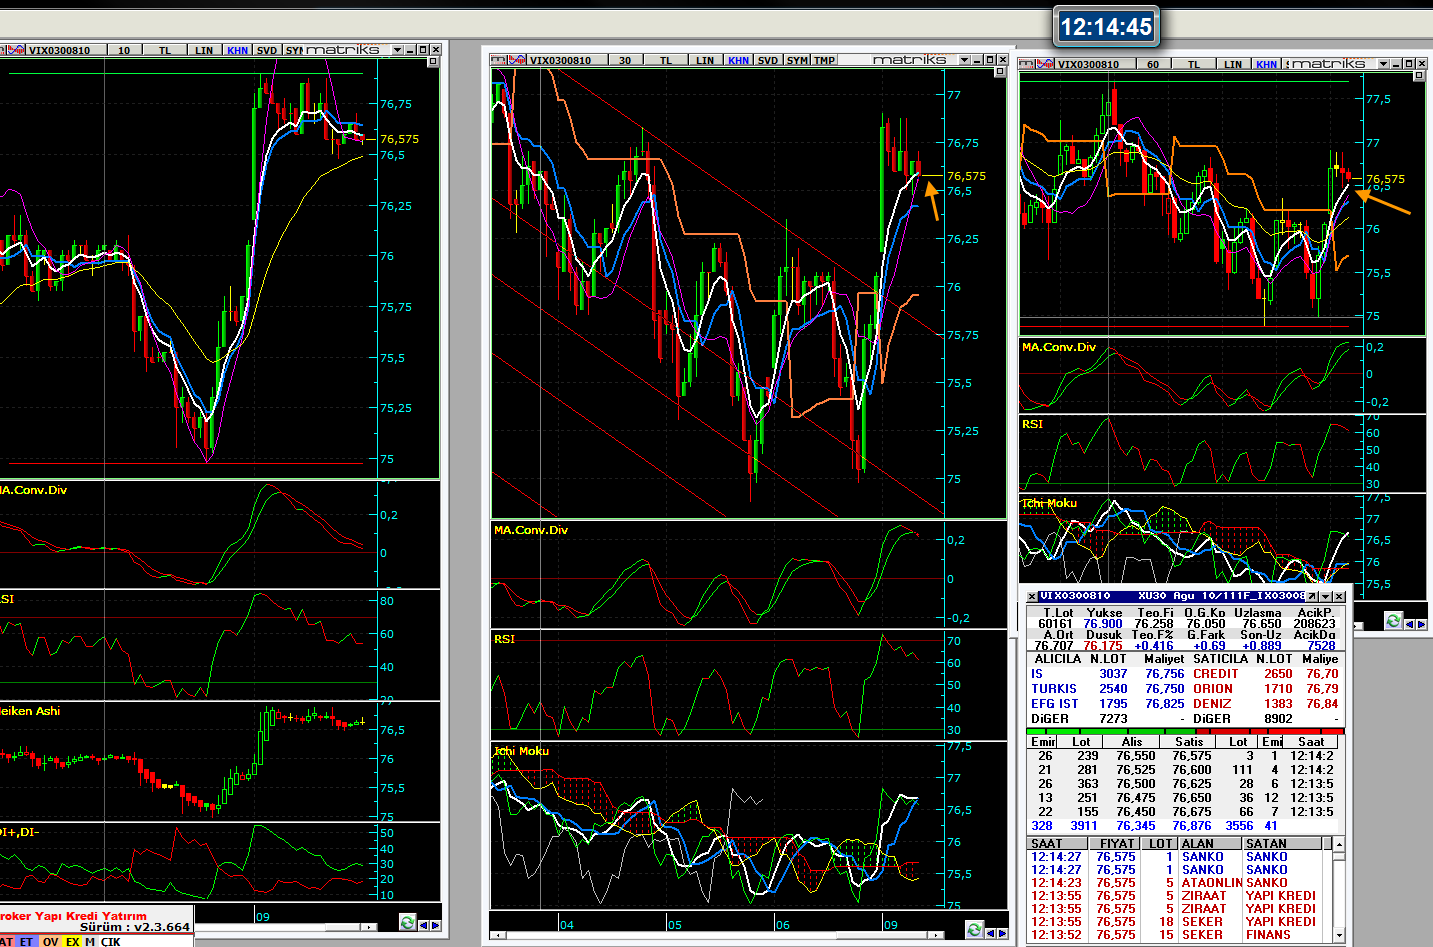Select the EX tab at bottom left
The height and width of the screenshot is (947, 1433).
coord(73,942)
